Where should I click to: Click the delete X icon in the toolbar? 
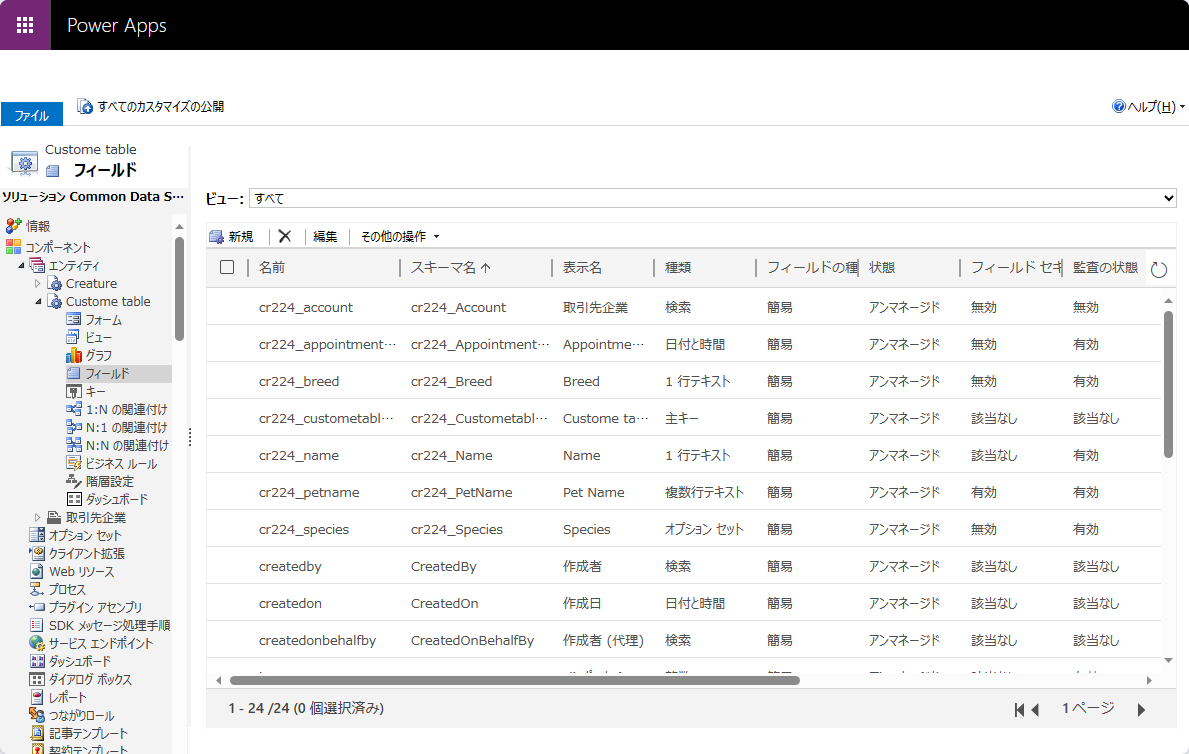click(285, 235)
